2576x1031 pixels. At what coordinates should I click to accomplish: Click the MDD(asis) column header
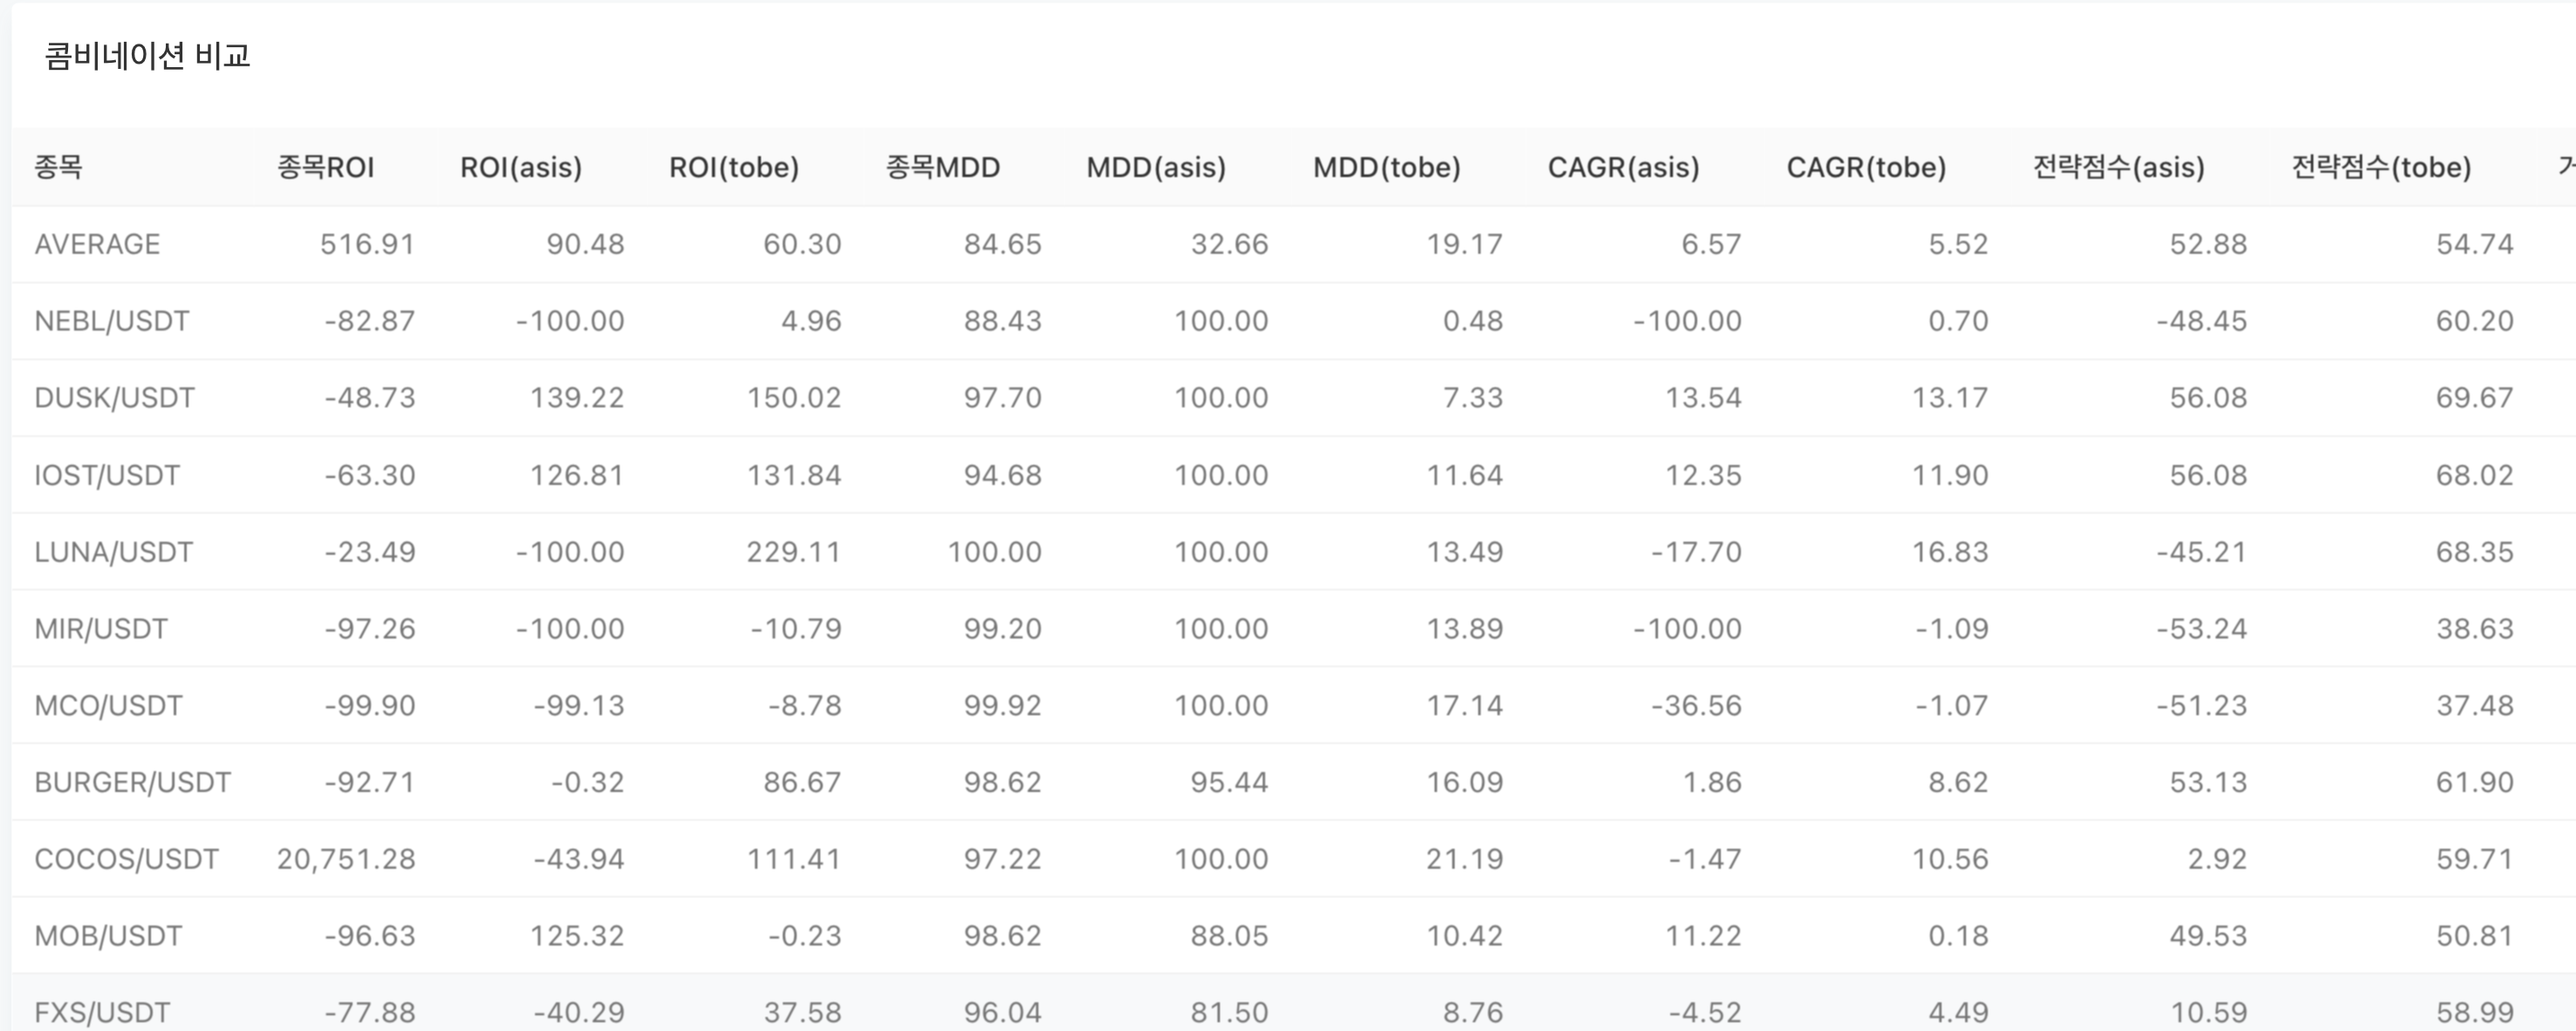click(x=1156, y=167)
